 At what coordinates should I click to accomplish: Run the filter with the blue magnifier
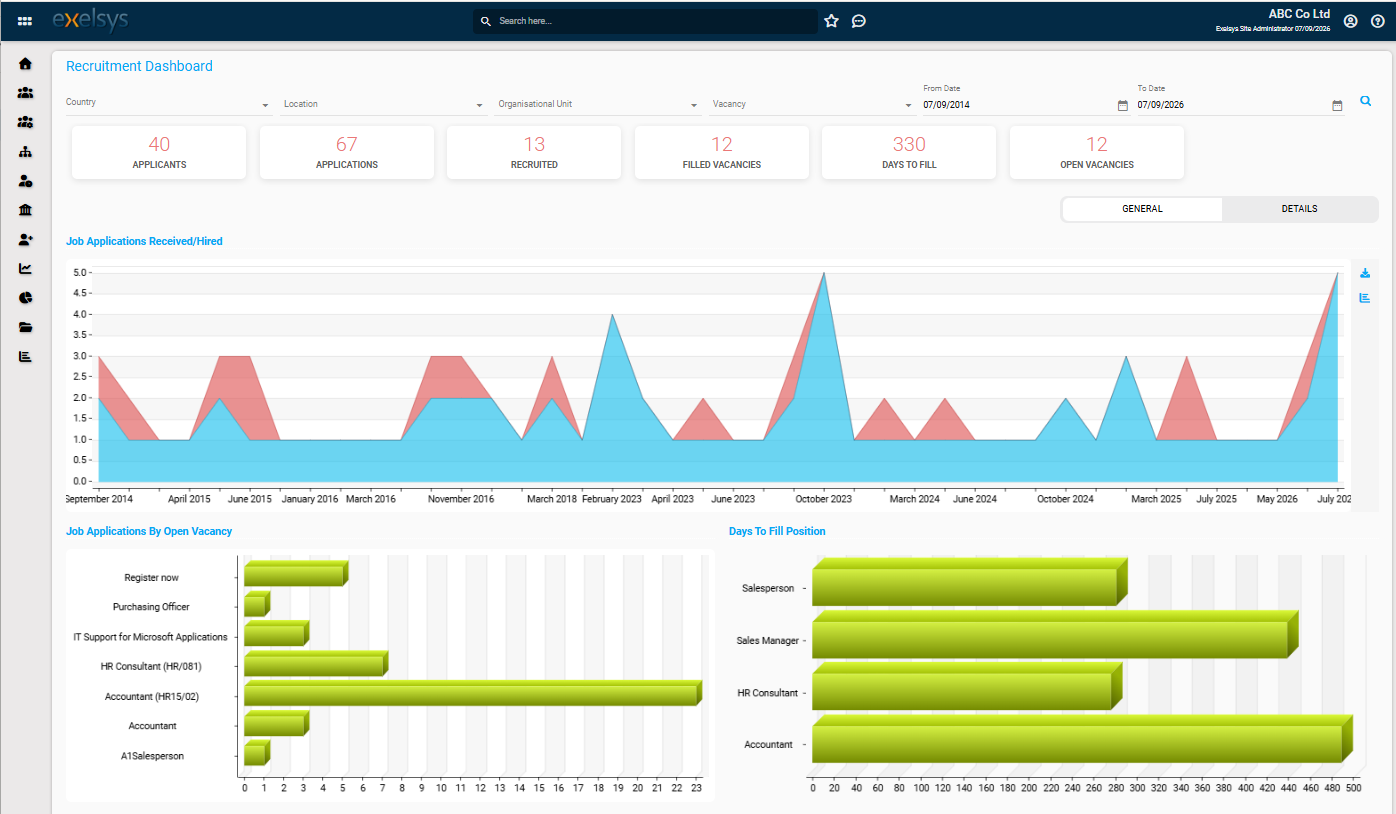tap(1365, 101)
